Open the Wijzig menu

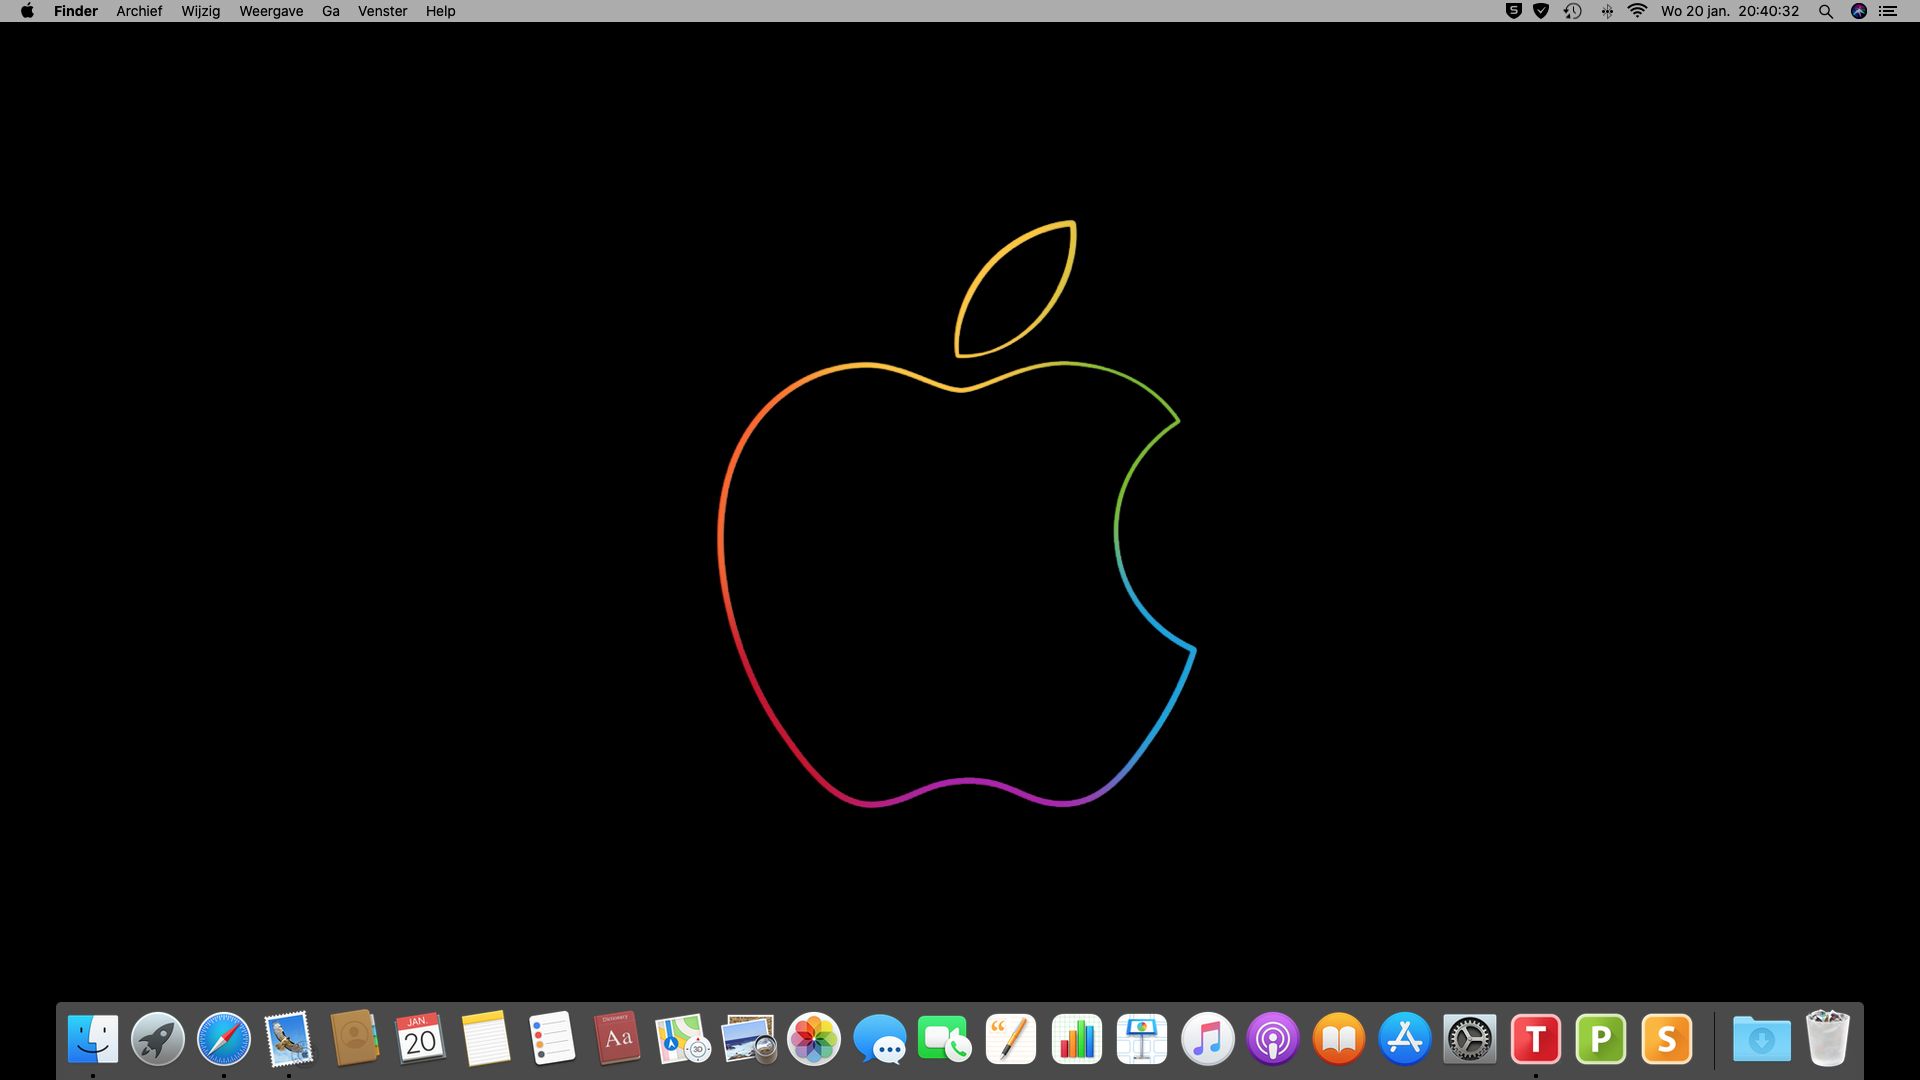click(x=201, y=11)
